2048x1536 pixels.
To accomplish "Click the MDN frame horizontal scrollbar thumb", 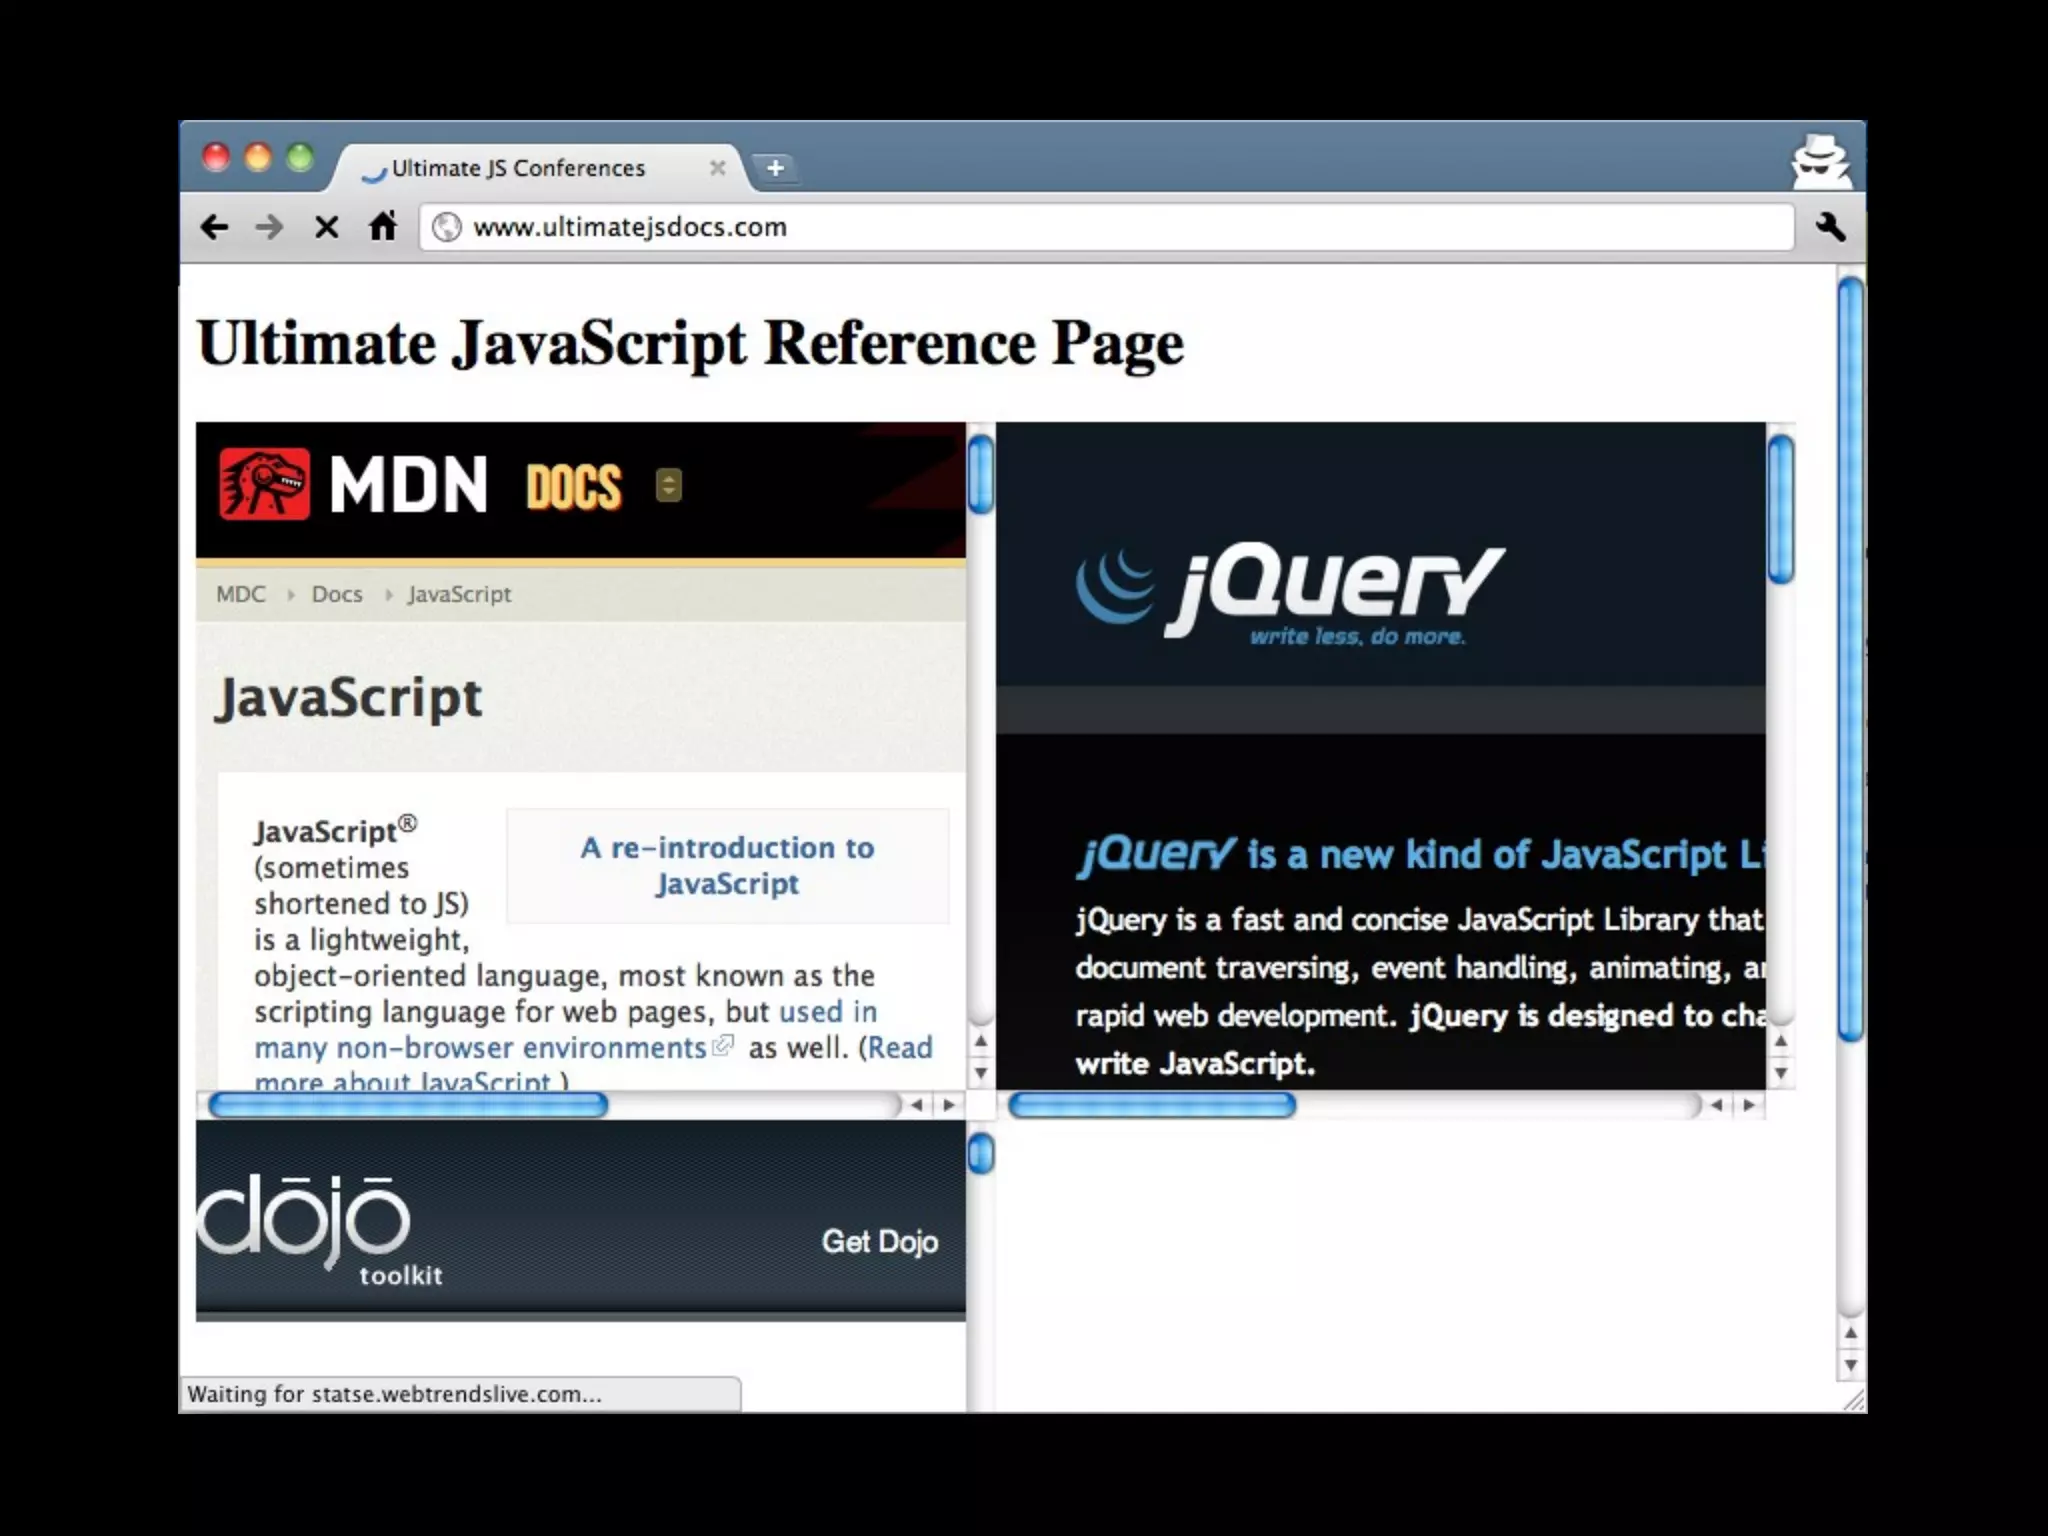I will 407,1105.
